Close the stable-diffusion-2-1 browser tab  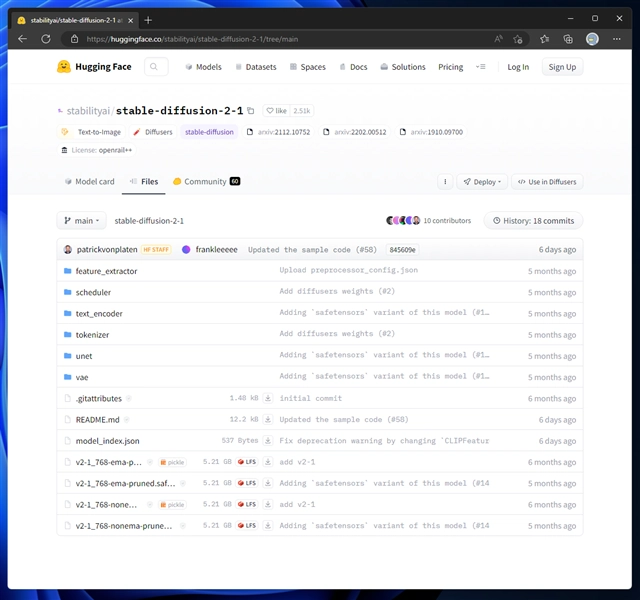click(131, 20)
